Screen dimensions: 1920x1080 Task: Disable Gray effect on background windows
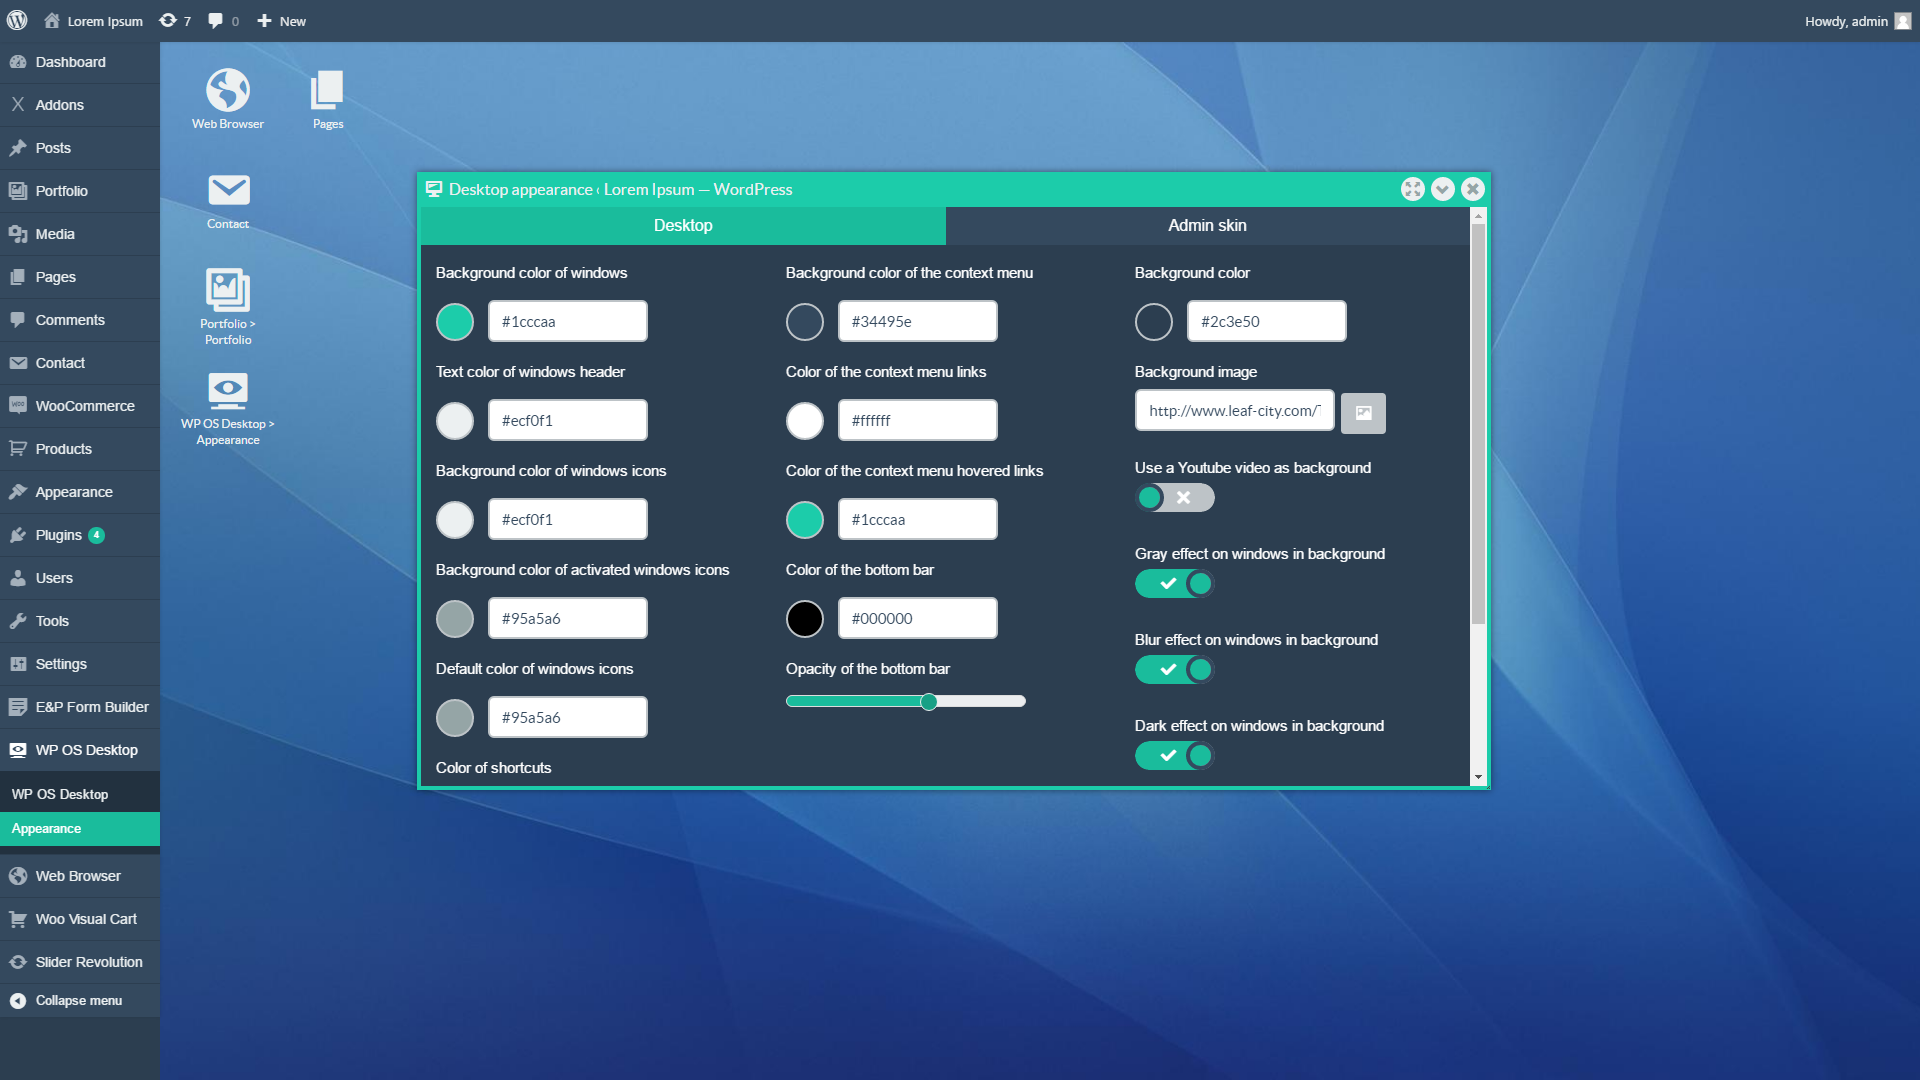tap(1174, 583)
